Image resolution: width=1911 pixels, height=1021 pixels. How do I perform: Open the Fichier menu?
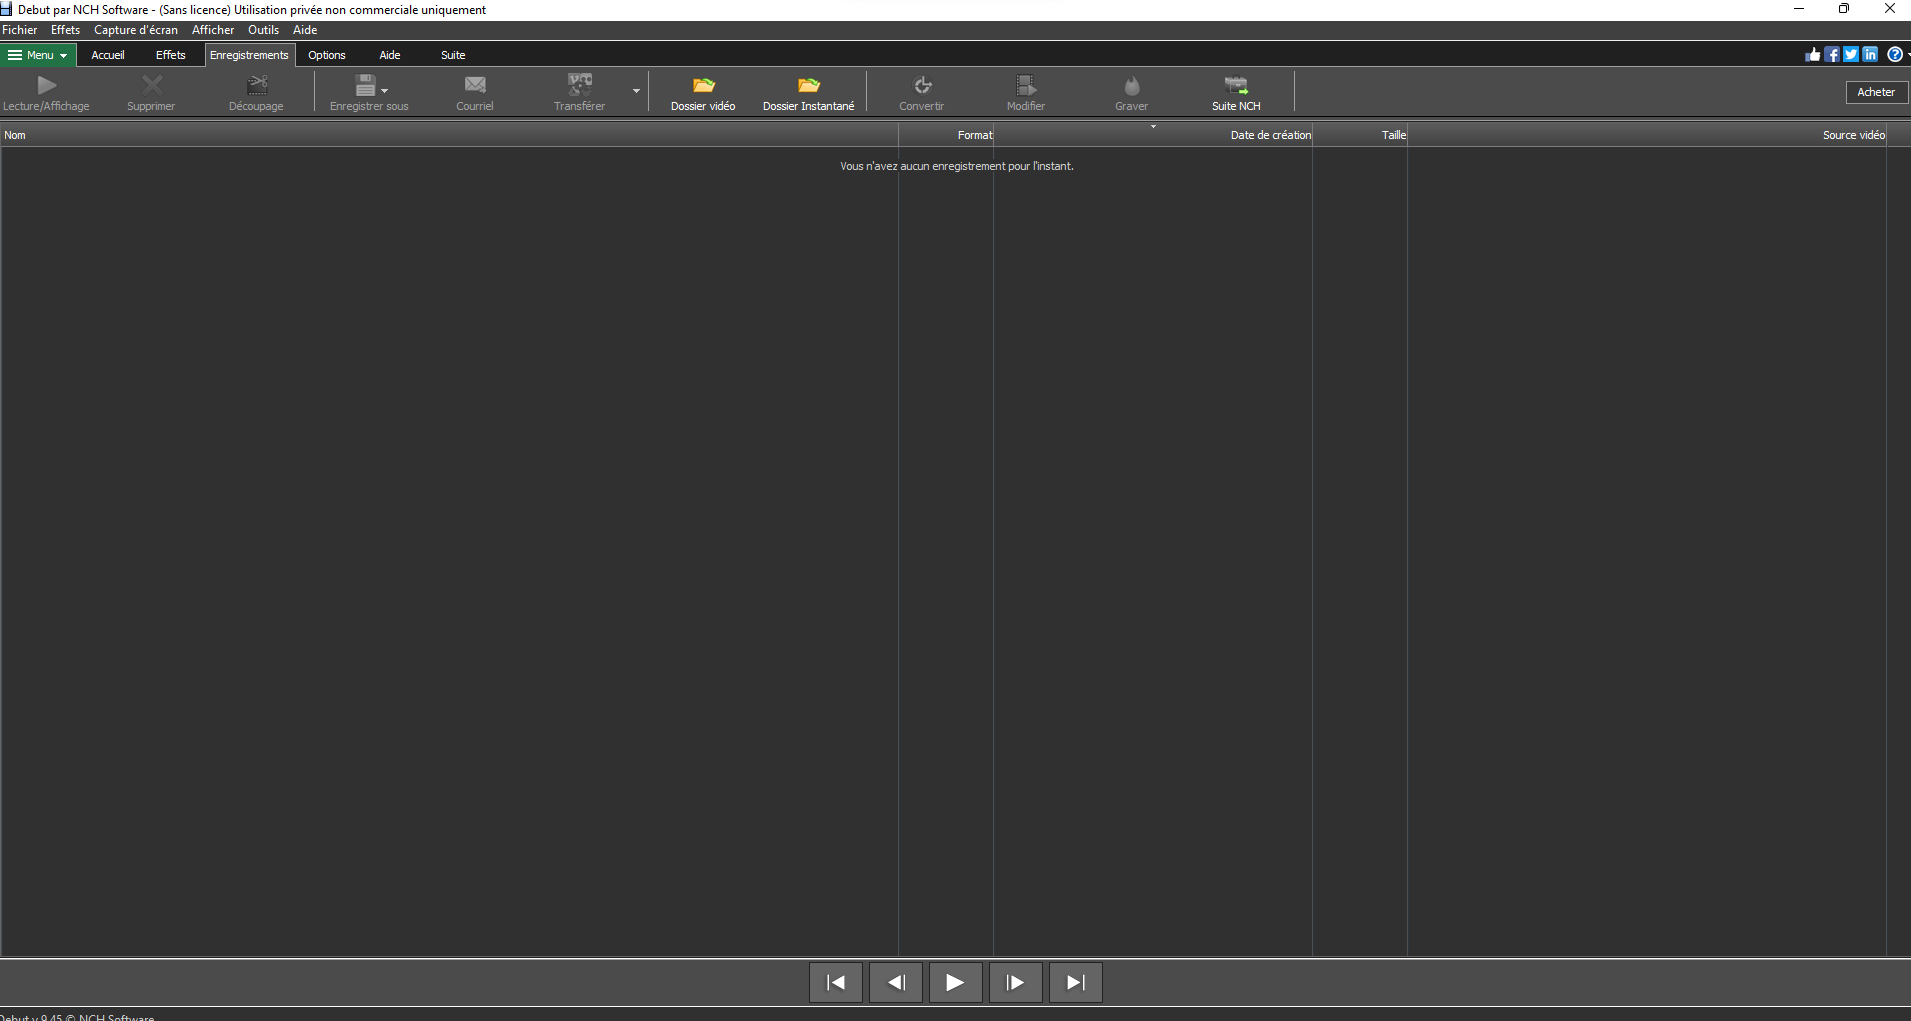point(20,30)
